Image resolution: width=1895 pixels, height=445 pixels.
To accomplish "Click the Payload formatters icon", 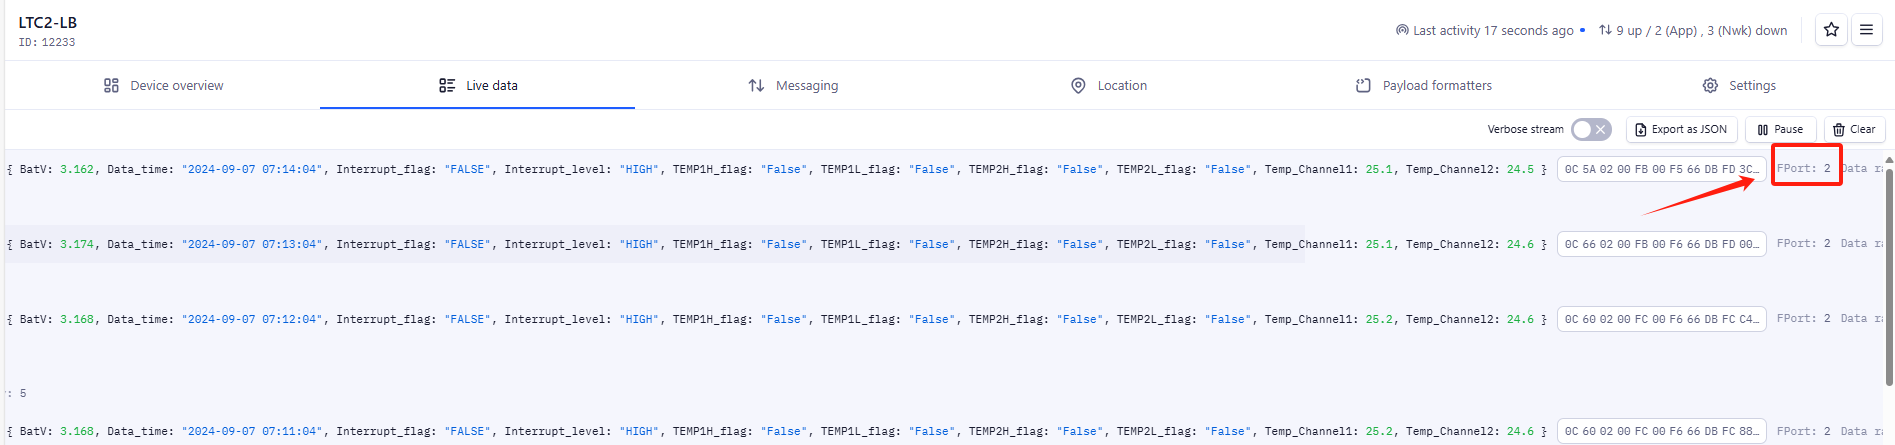I will 1363,86.
